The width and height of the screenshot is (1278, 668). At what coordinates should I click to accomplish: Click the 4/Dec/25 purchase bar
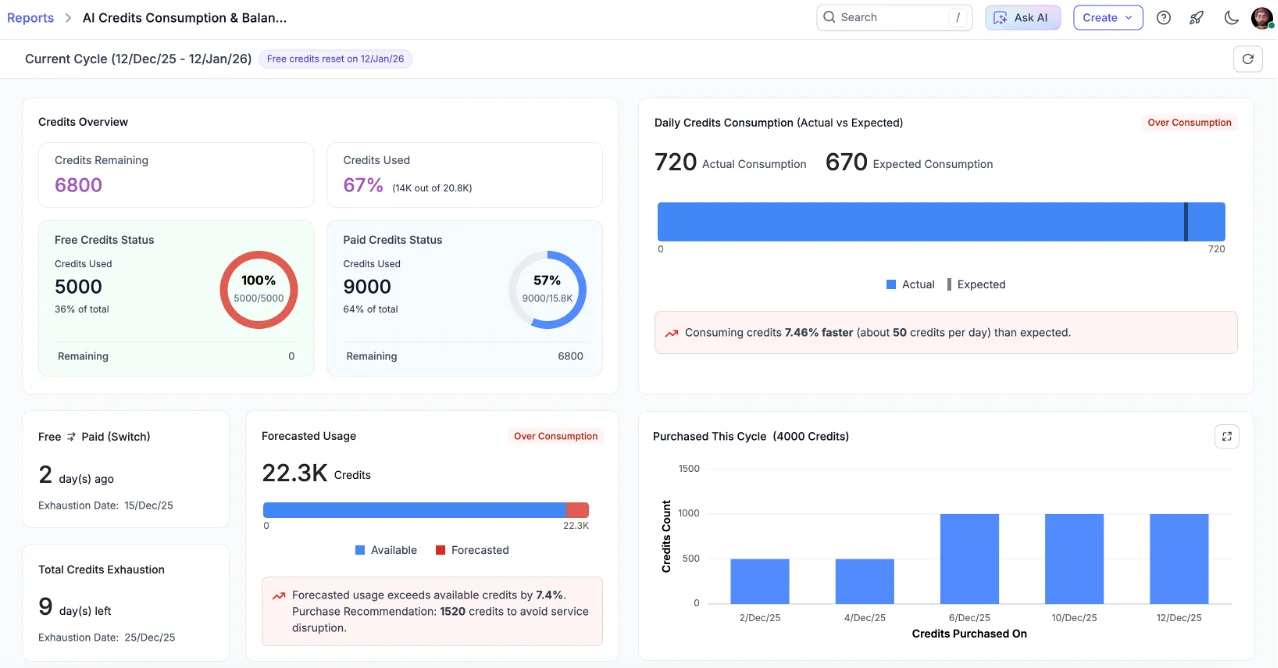(x=865, y=581)
